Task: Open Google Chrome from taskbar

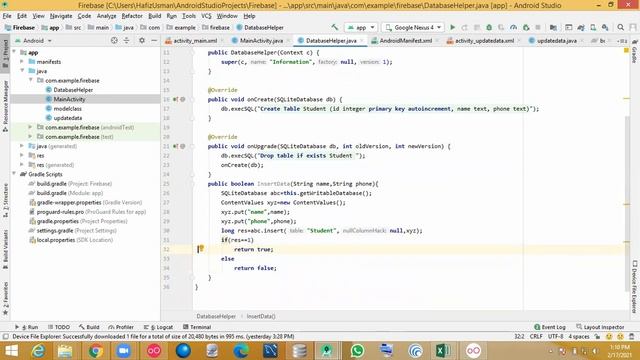Action: (x=96, y=351)
